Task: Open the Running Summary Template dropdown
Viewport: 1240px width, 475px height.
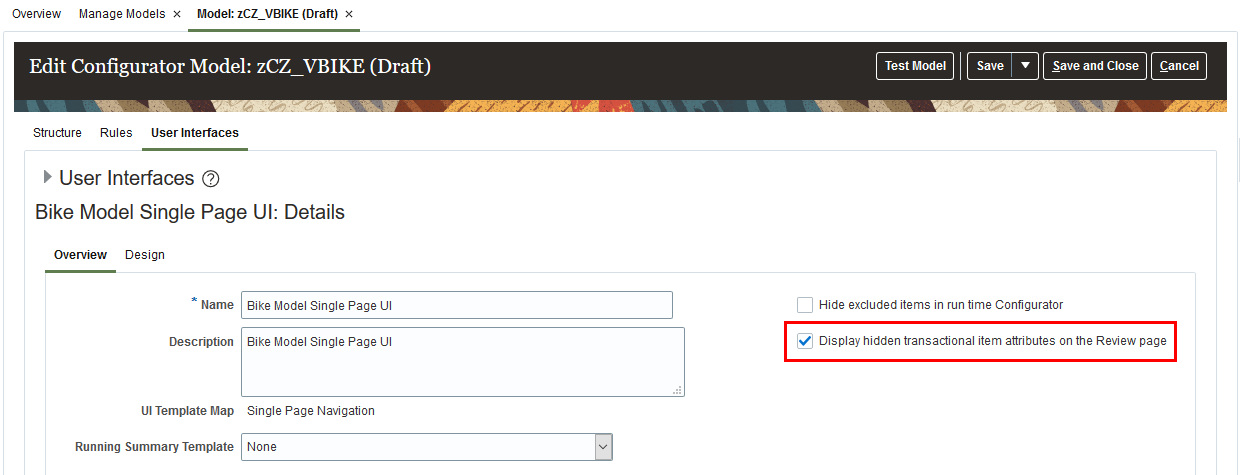Action: click(602, 447)
